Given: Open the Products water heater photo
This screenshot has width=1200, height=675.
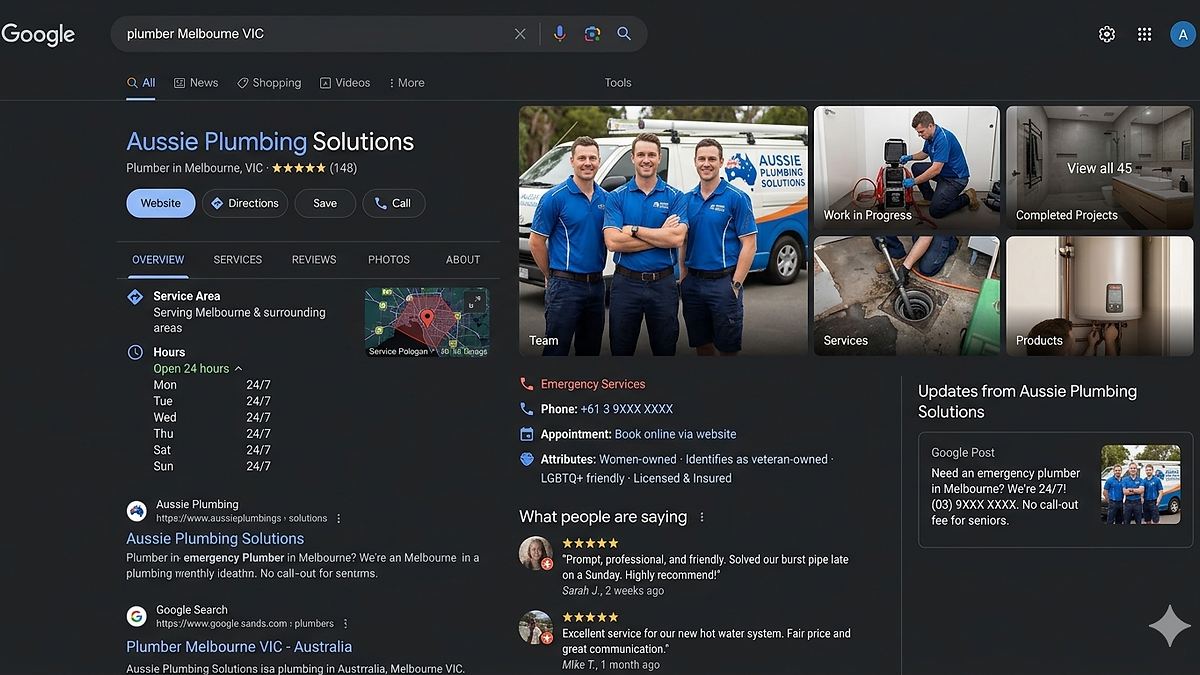Looking at the screenshot, I should coord(1100,296).
